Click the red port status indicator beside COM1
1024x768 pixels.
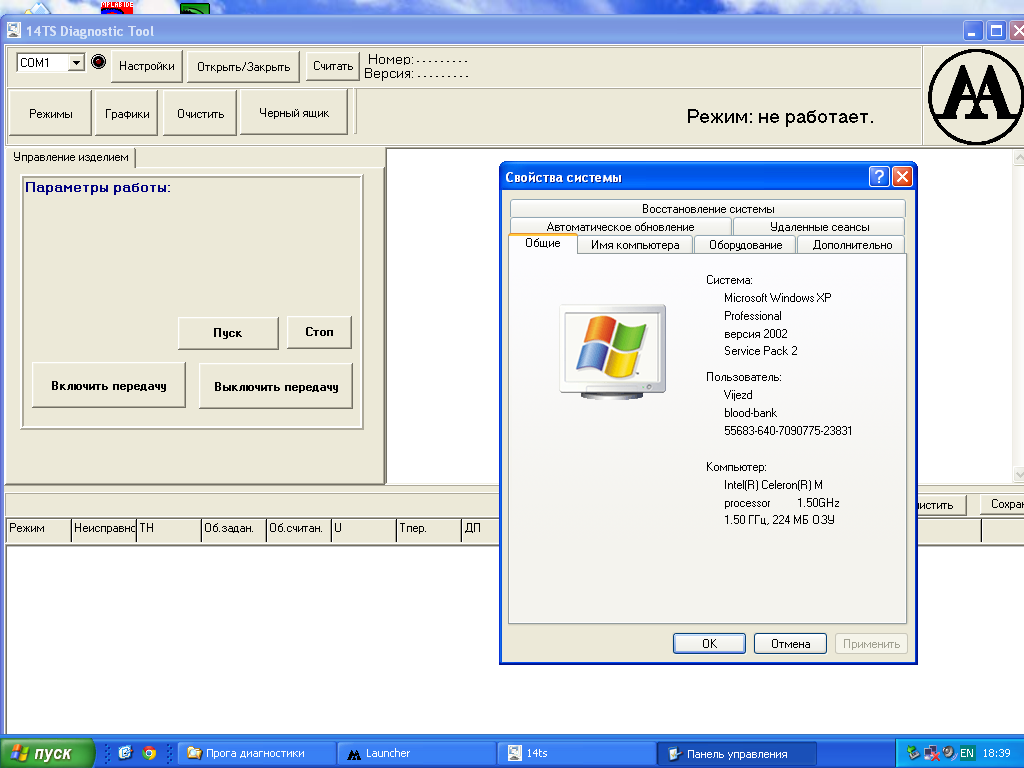tap(99, 62)
